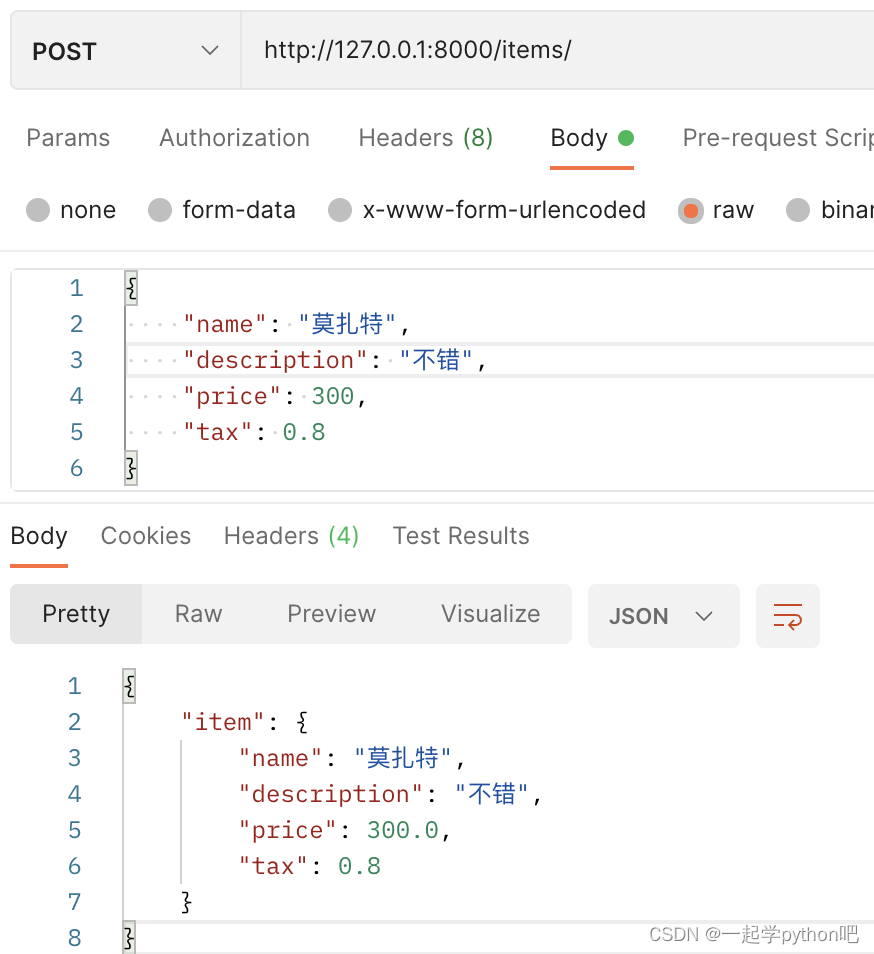This screenshot has height=954, width=874.
Task: Switch to the Params tab
Action: (x=68, y=138)
